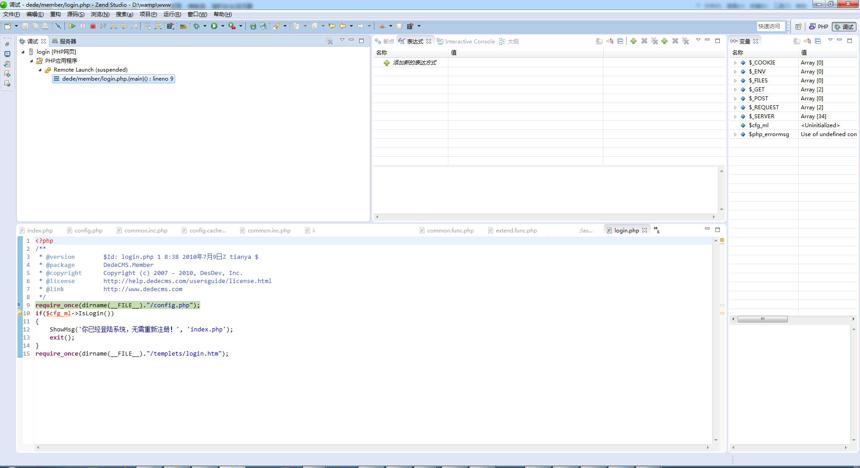Add a new expression via green plus icon
Image resolution: width=860 pixels, height=468 pixels.
[633, 41]
